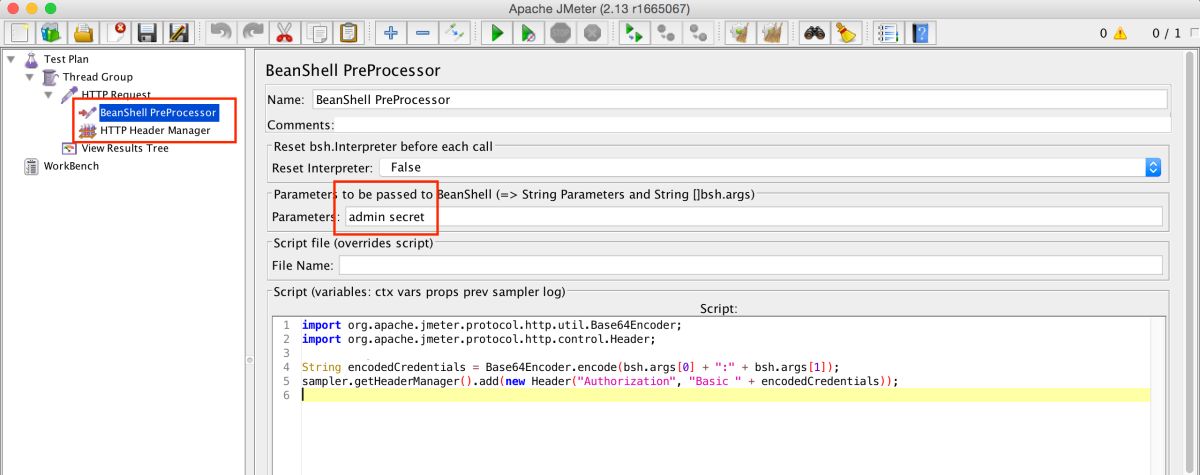Collapse the Test Plan tree node
1200x475 pixels.
coord(11,59)
